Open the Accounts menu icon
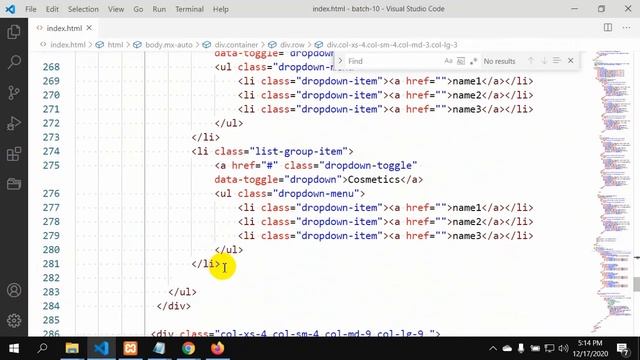Image resolution: width=640 pixels, height=360 pixels. tap(14, 290)
